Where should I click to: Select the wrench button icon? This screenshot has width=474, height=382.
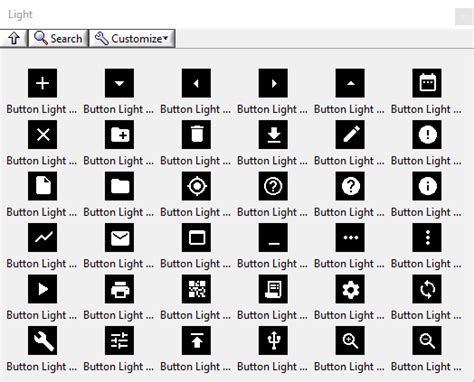42,340
